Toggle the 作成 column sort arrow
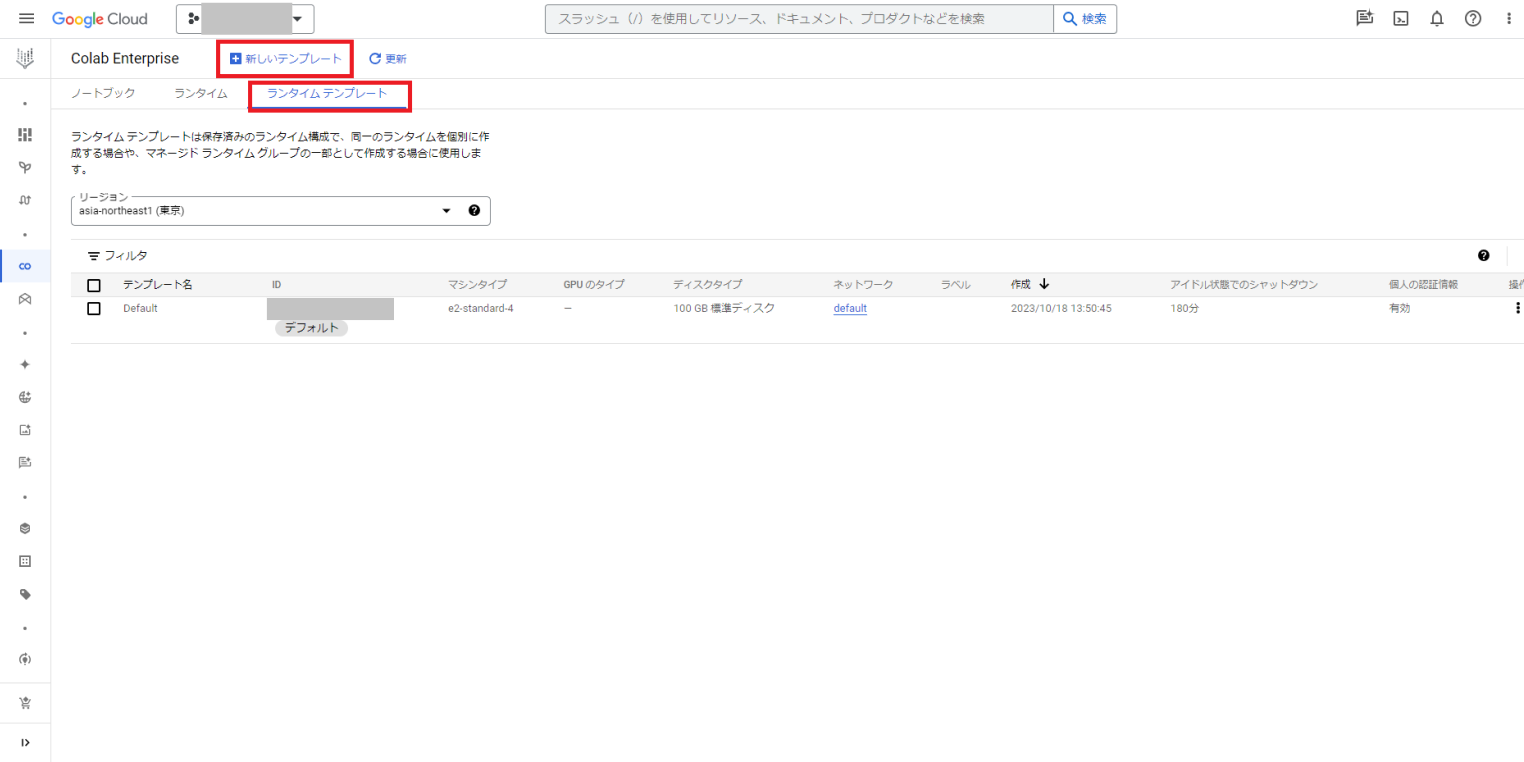 tap(1044, 284)
